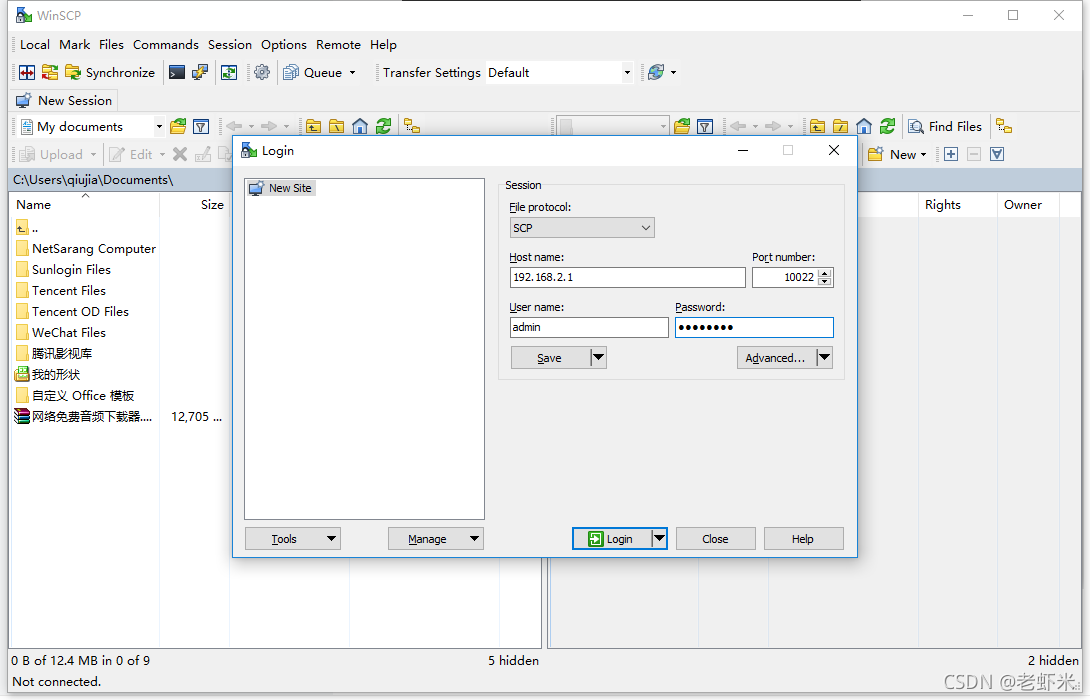The width and height of the screenshot is (1090, 700).
Task: Select the New Session tab
Action: (65, 101)
